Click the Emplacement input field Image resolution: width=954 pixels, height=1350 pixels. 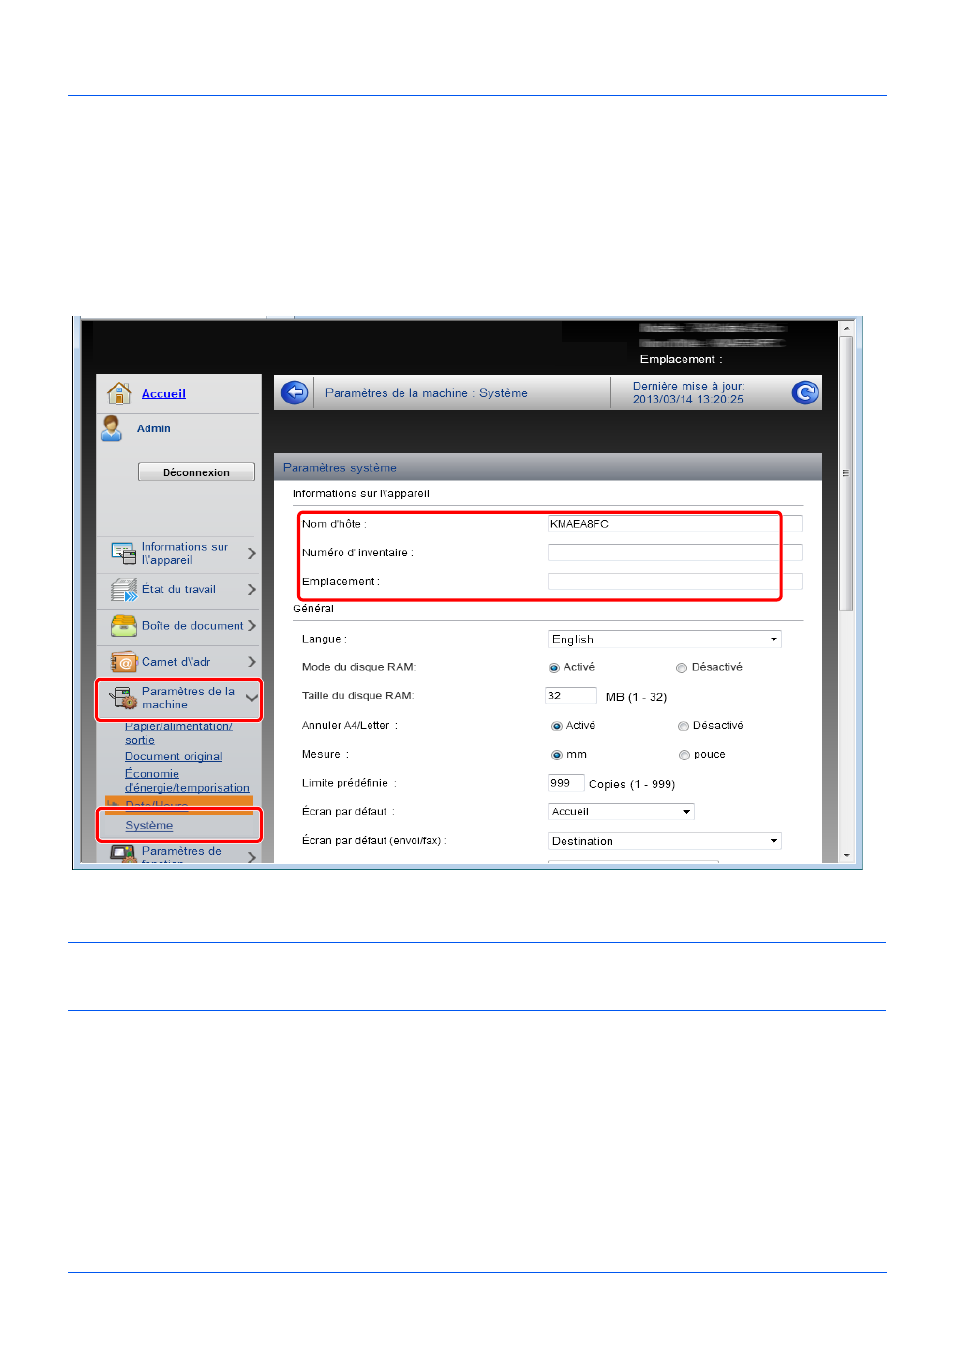coord(675,581)
